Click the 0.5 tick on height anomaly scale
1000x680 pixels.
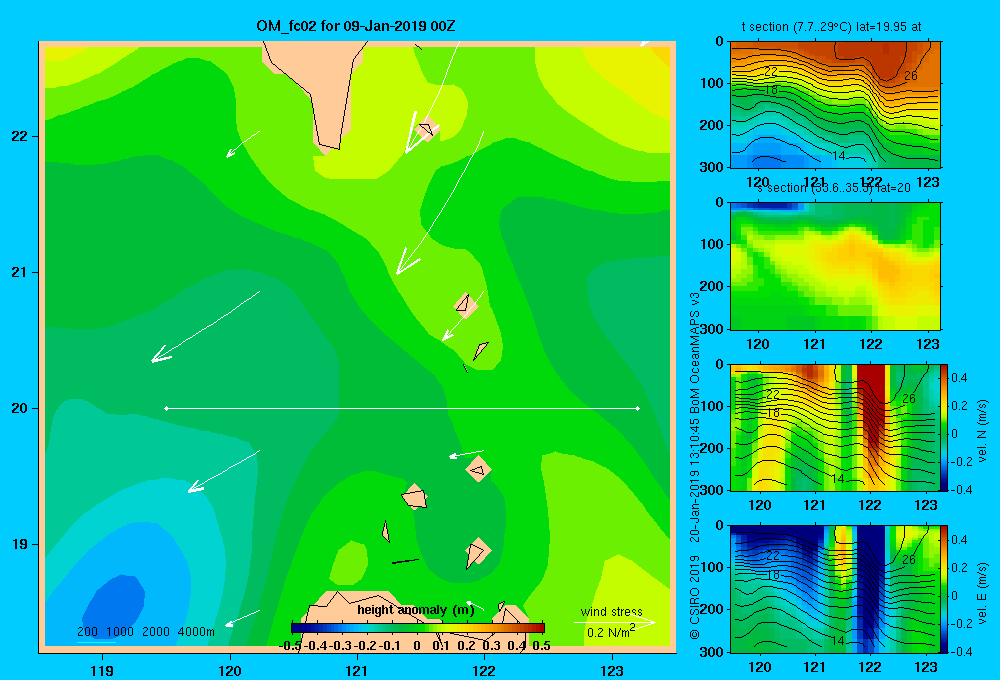[x=541, y=646]
